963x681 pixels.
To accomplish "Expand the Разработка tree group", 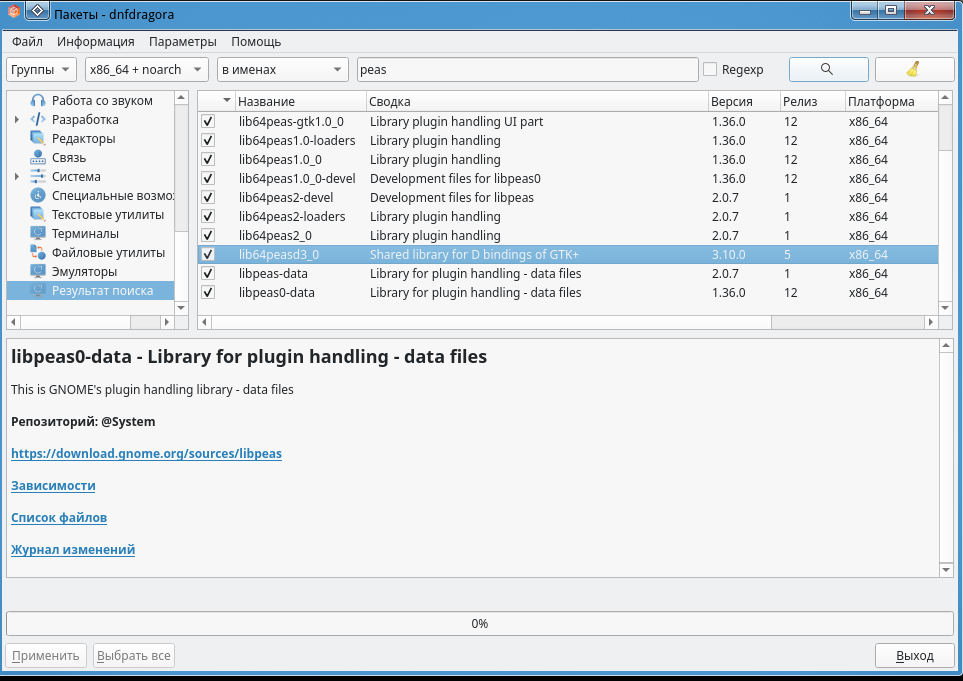I will tap(17, 120).
